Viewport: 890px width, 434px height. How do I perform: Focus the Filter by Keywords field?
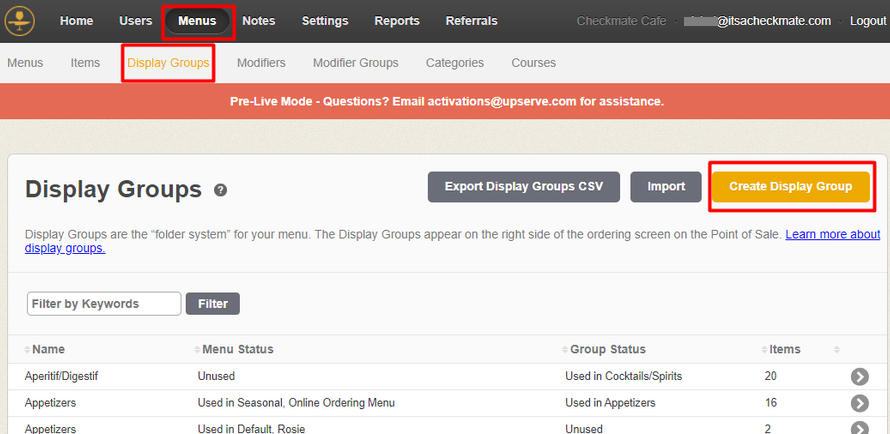click(x=104, y=304)
